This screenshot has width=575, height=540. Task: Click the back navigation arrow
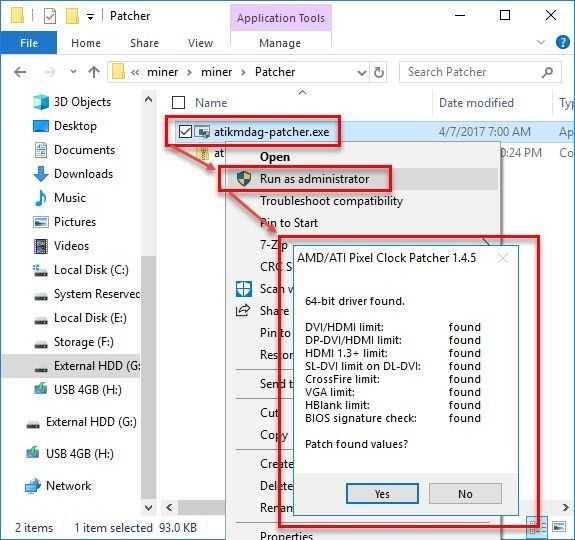click(x=20, y=72)
